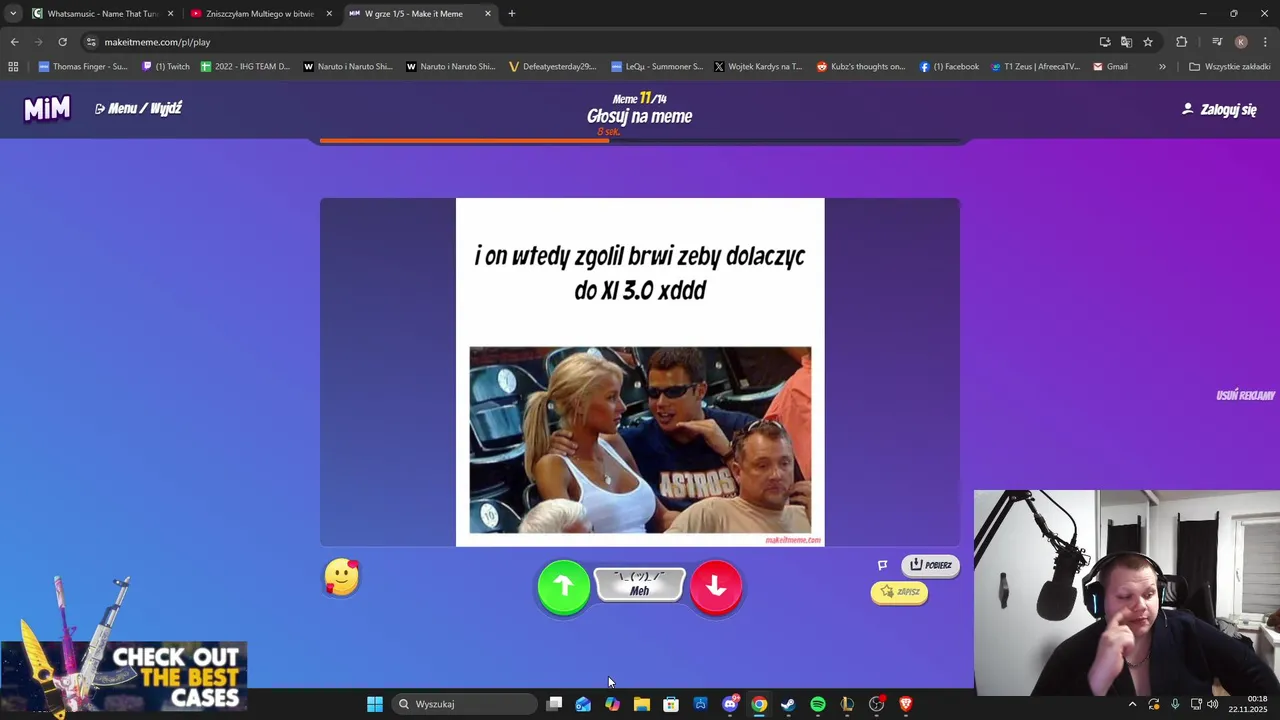This screenshot has width=1280, height=720.
Task: Download meme via Pobierz button
Action: click(x=931, y=565)
